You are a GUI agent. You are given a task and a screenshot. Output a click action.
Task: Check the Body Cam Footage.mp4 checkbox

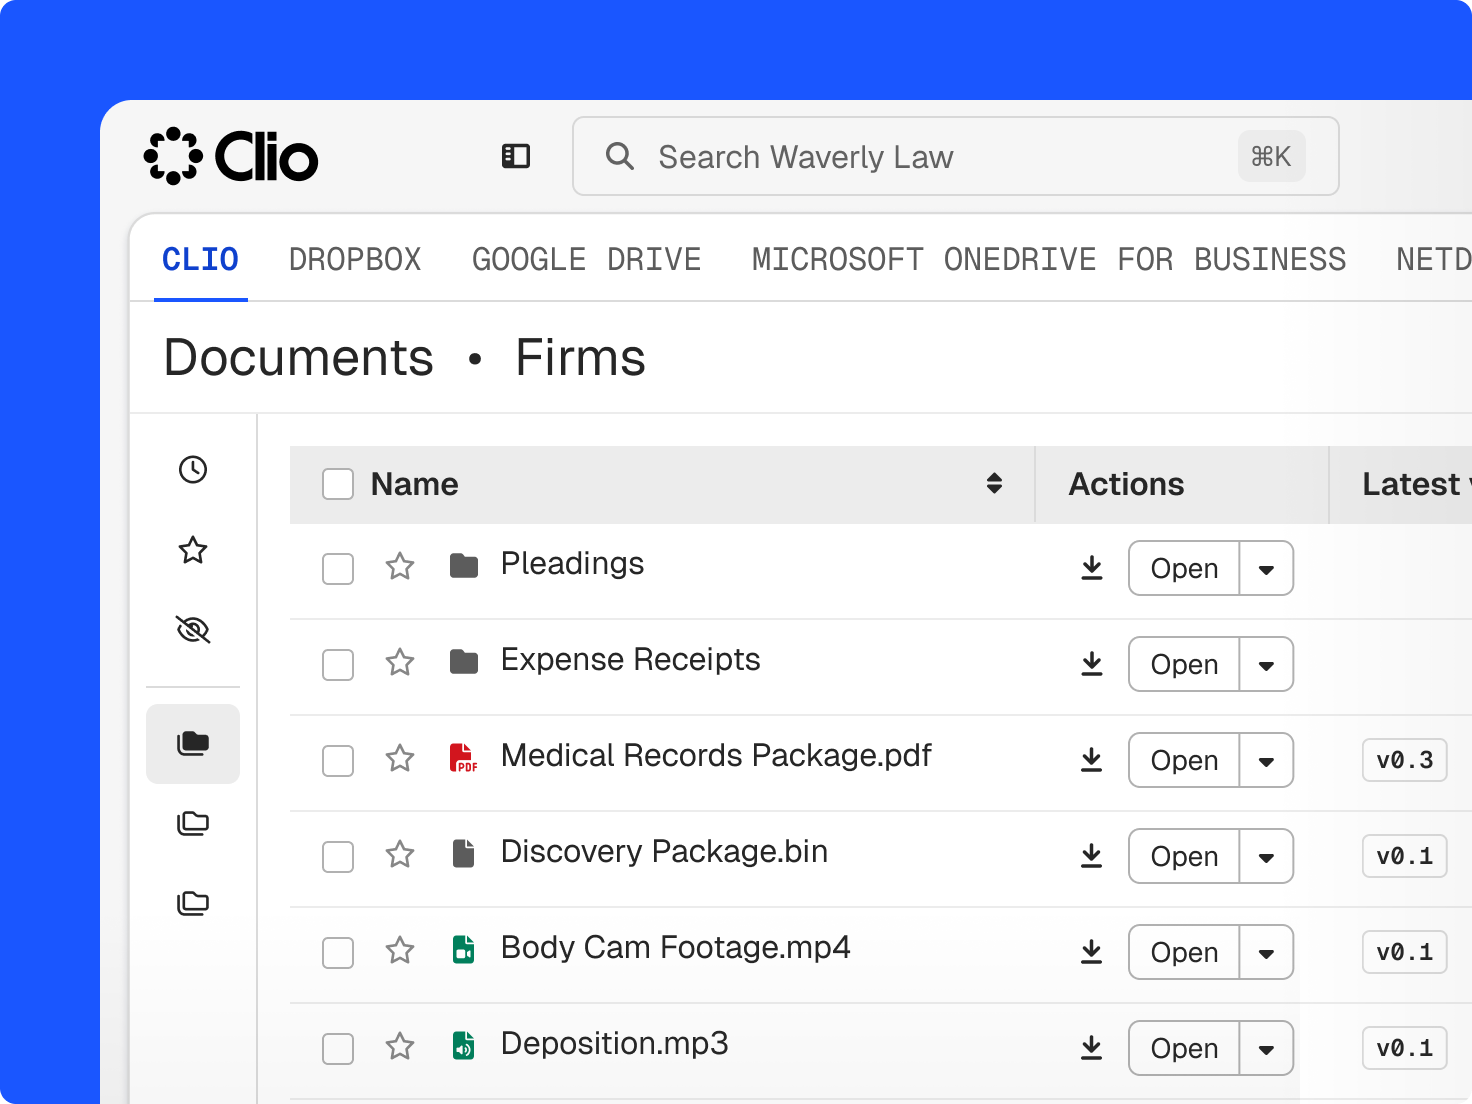coord(338,953)
